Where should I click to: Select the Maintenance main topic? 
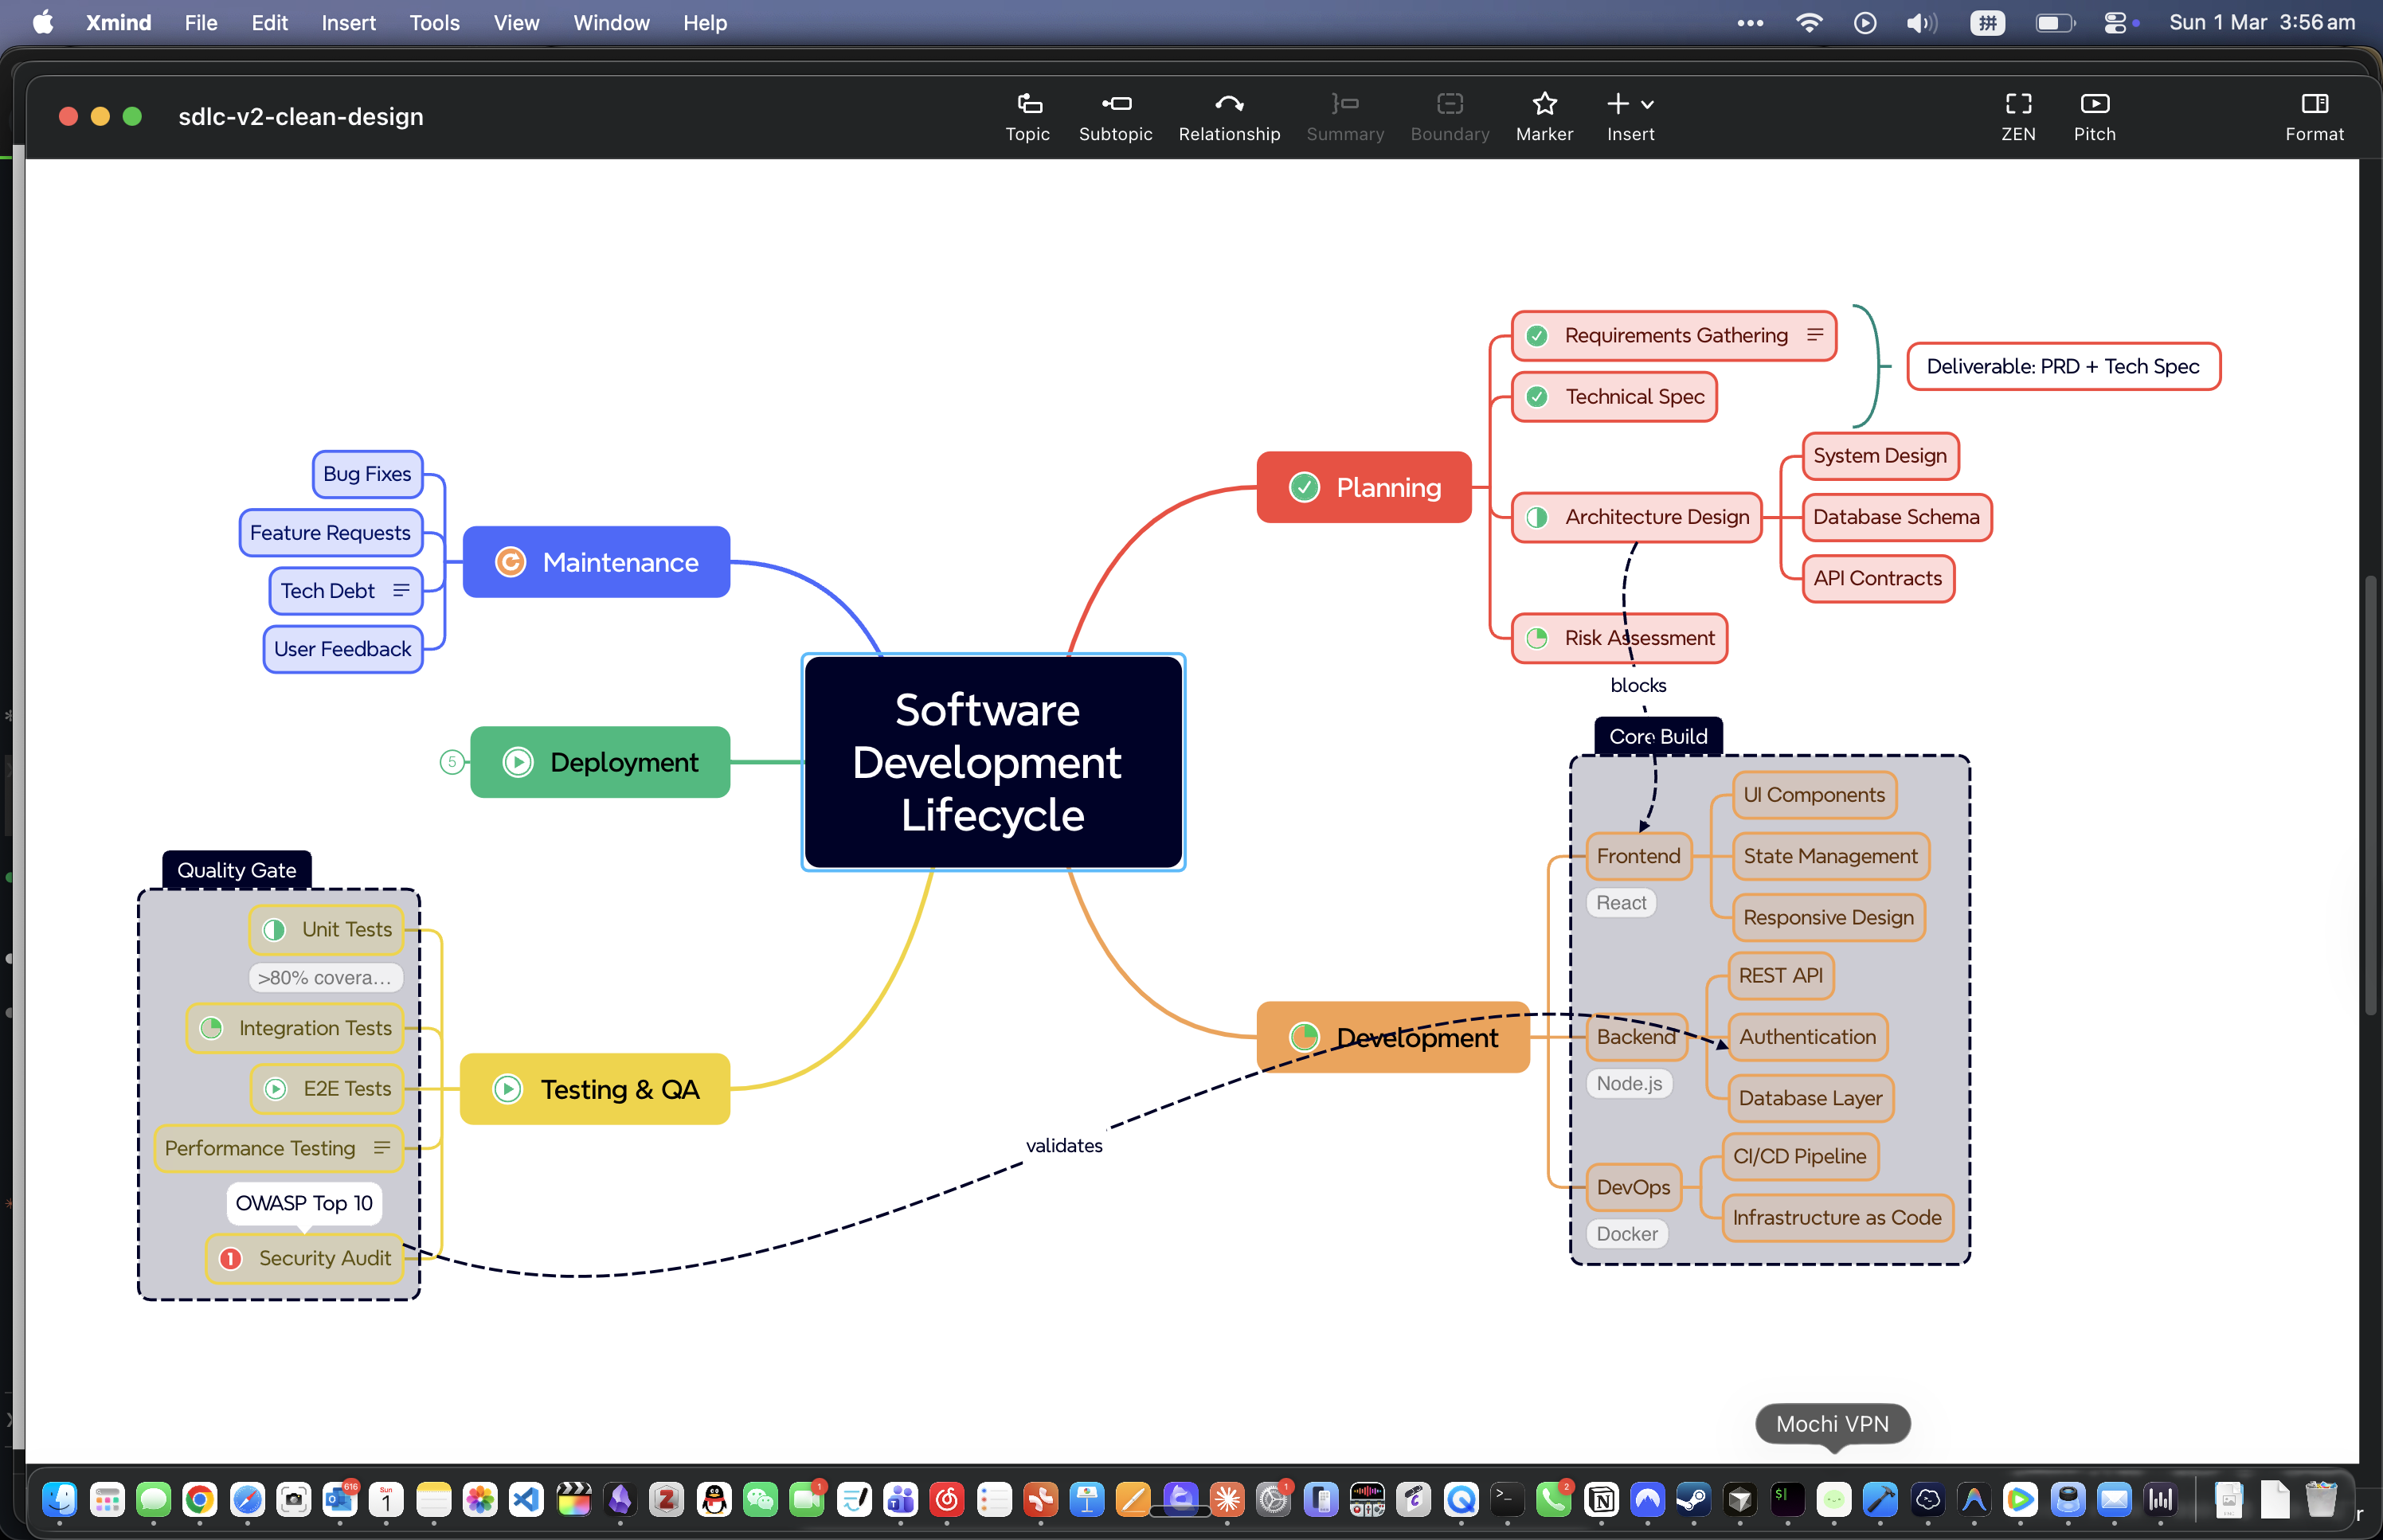(596, 562)
